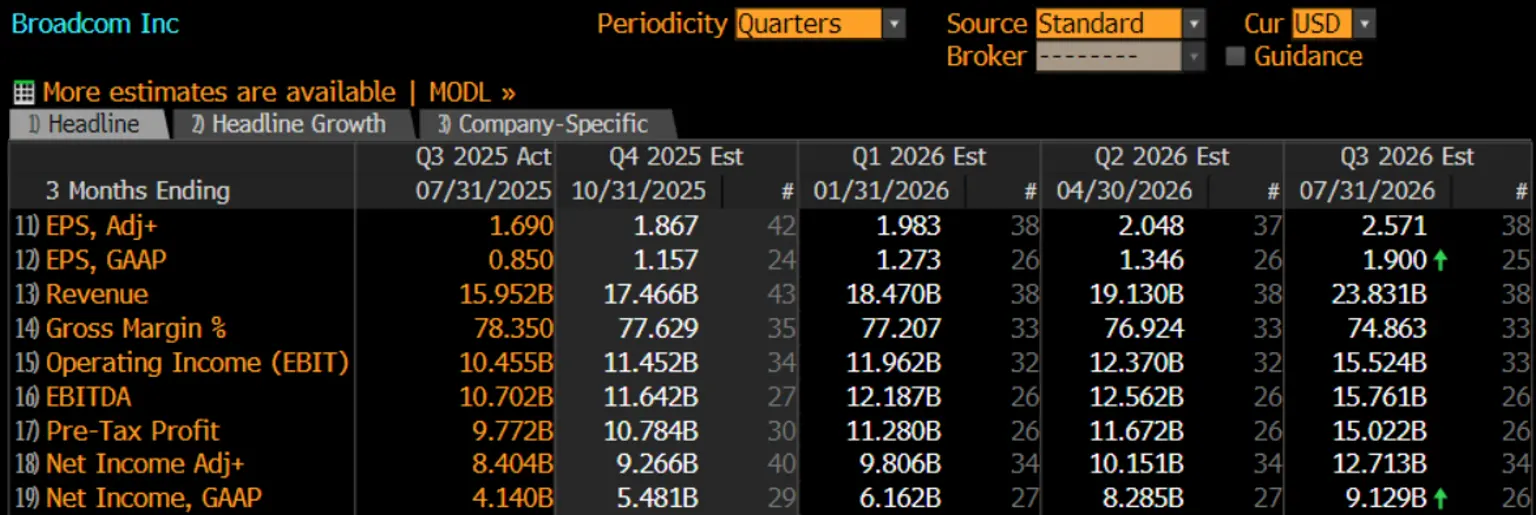Viewport: 1536px width, 515px height.
Task: Click green up arrow next to 9.129B
Action: (1441, 498)
